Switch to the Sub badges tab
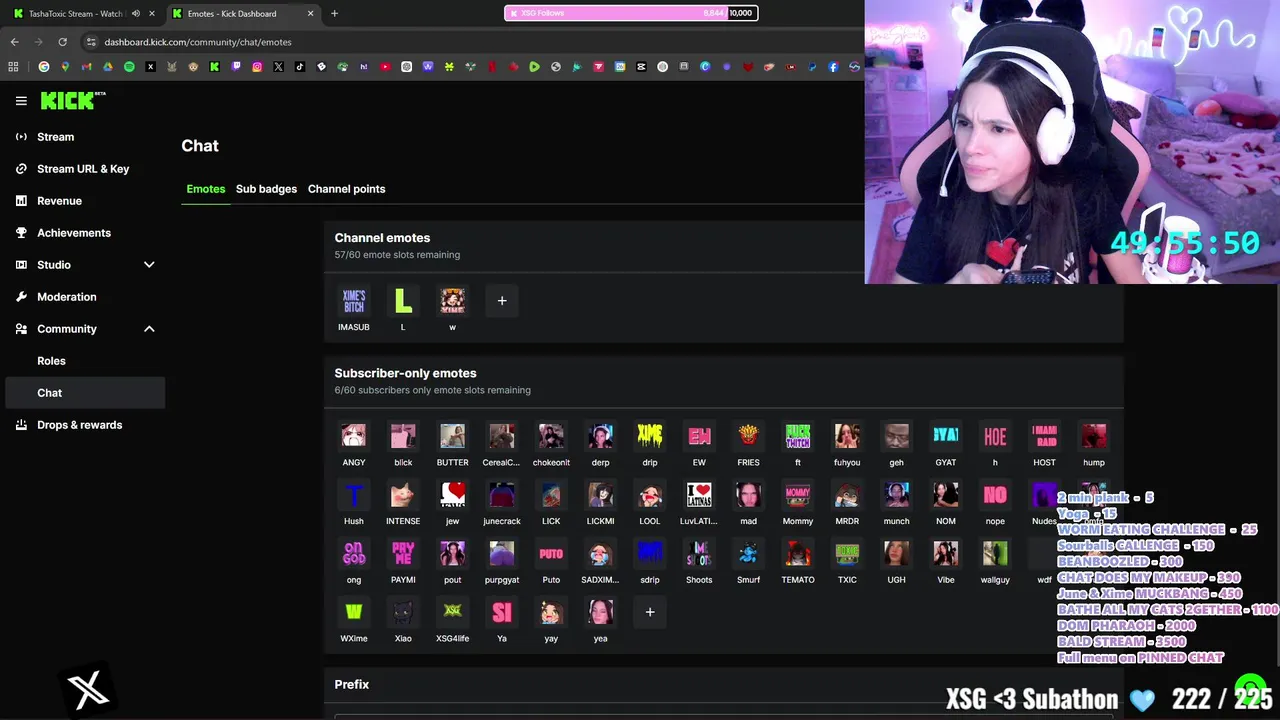 (x=266, y=189)
